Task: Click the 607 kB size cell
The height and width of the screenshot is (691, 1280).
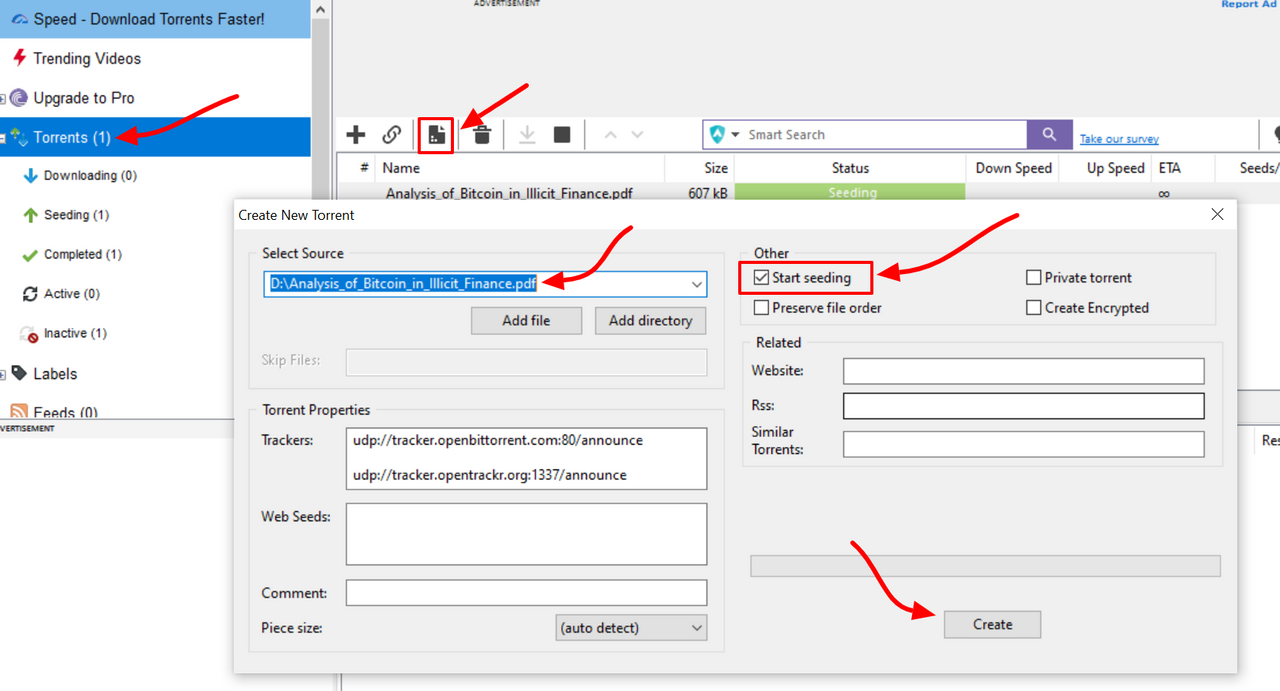Action: [x=707, y=193]
